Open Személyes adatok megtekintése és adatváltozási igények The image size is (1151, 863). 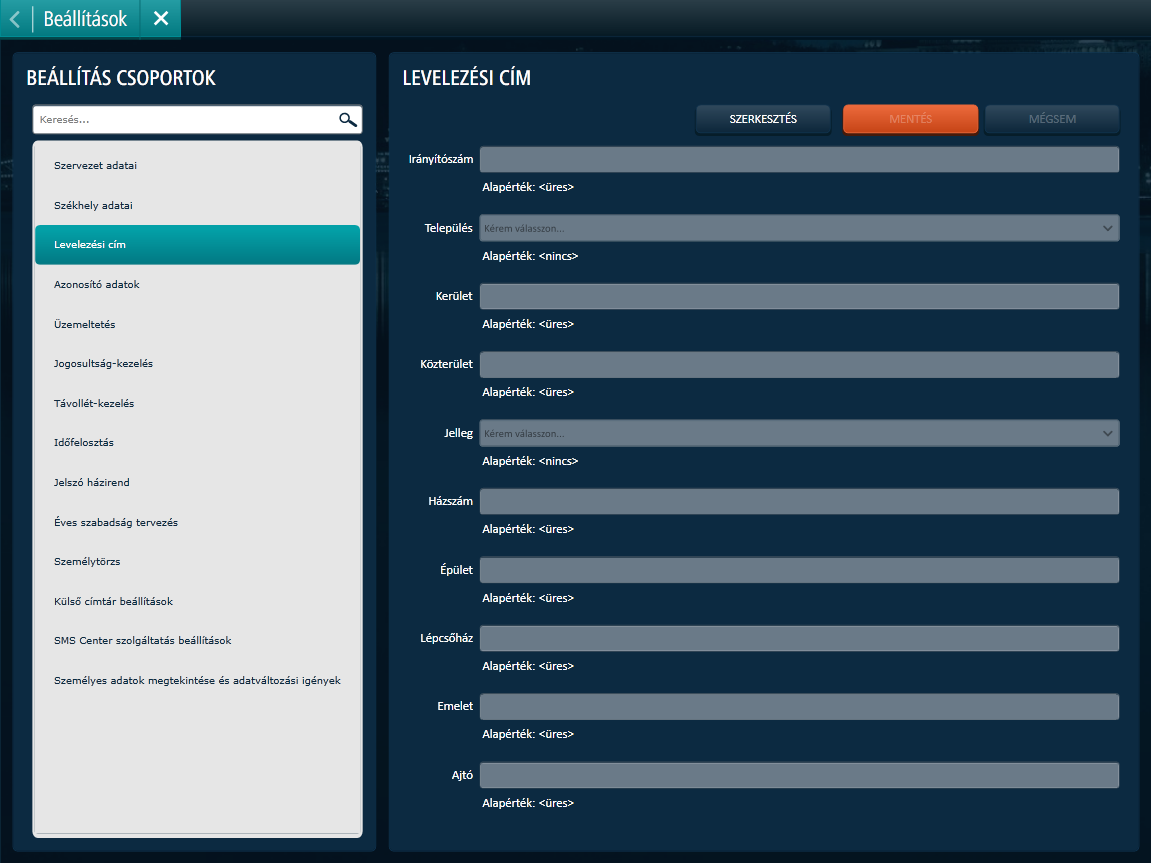(x=197, y=680)
